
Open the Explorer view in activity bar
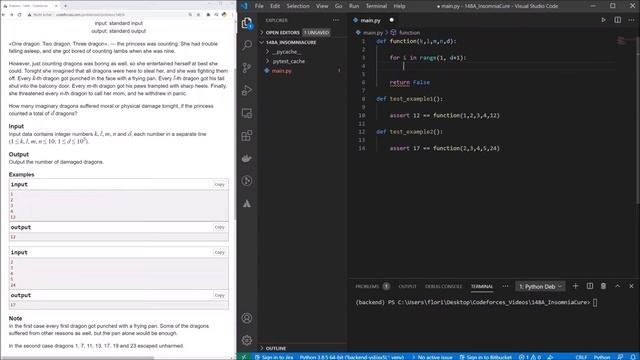point(247,23)
